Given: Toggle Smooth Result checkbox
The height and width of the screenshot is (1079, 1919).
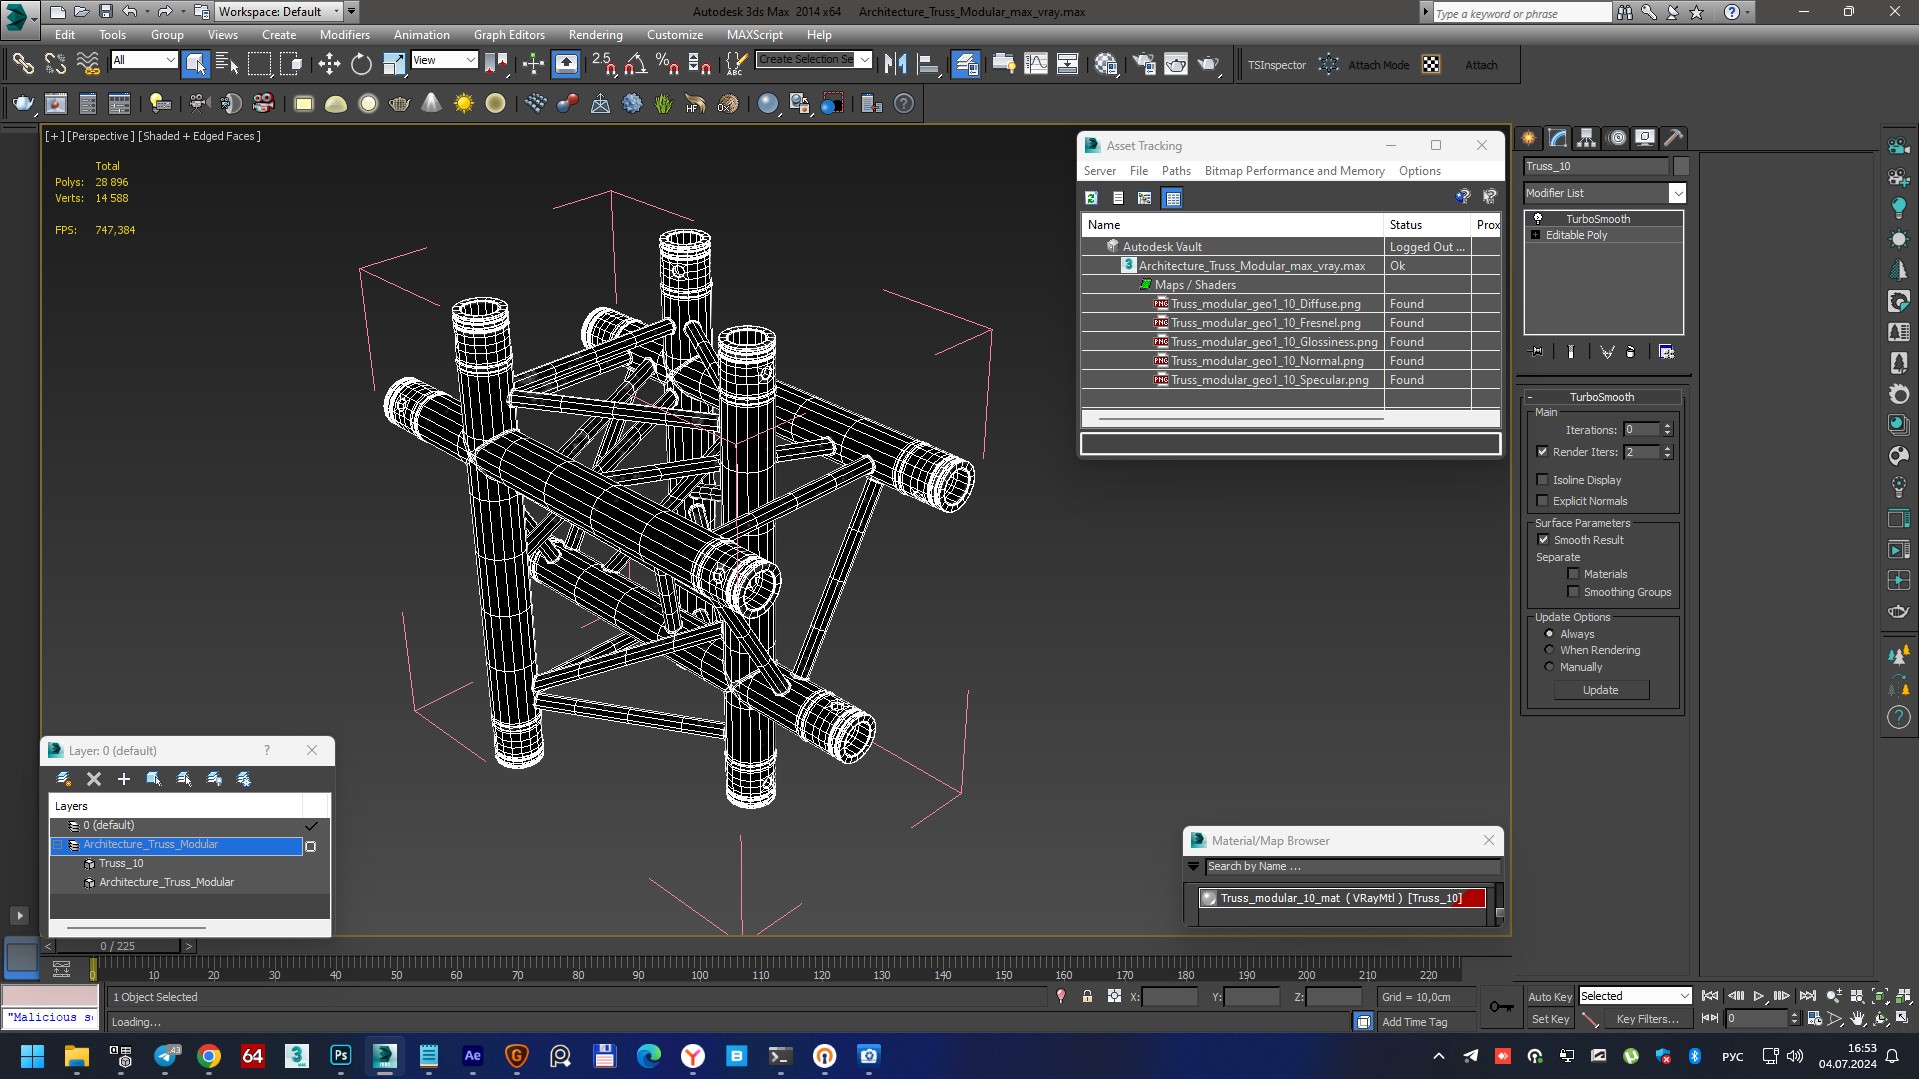Looking at the screenshot, I should pos(1543,540).
